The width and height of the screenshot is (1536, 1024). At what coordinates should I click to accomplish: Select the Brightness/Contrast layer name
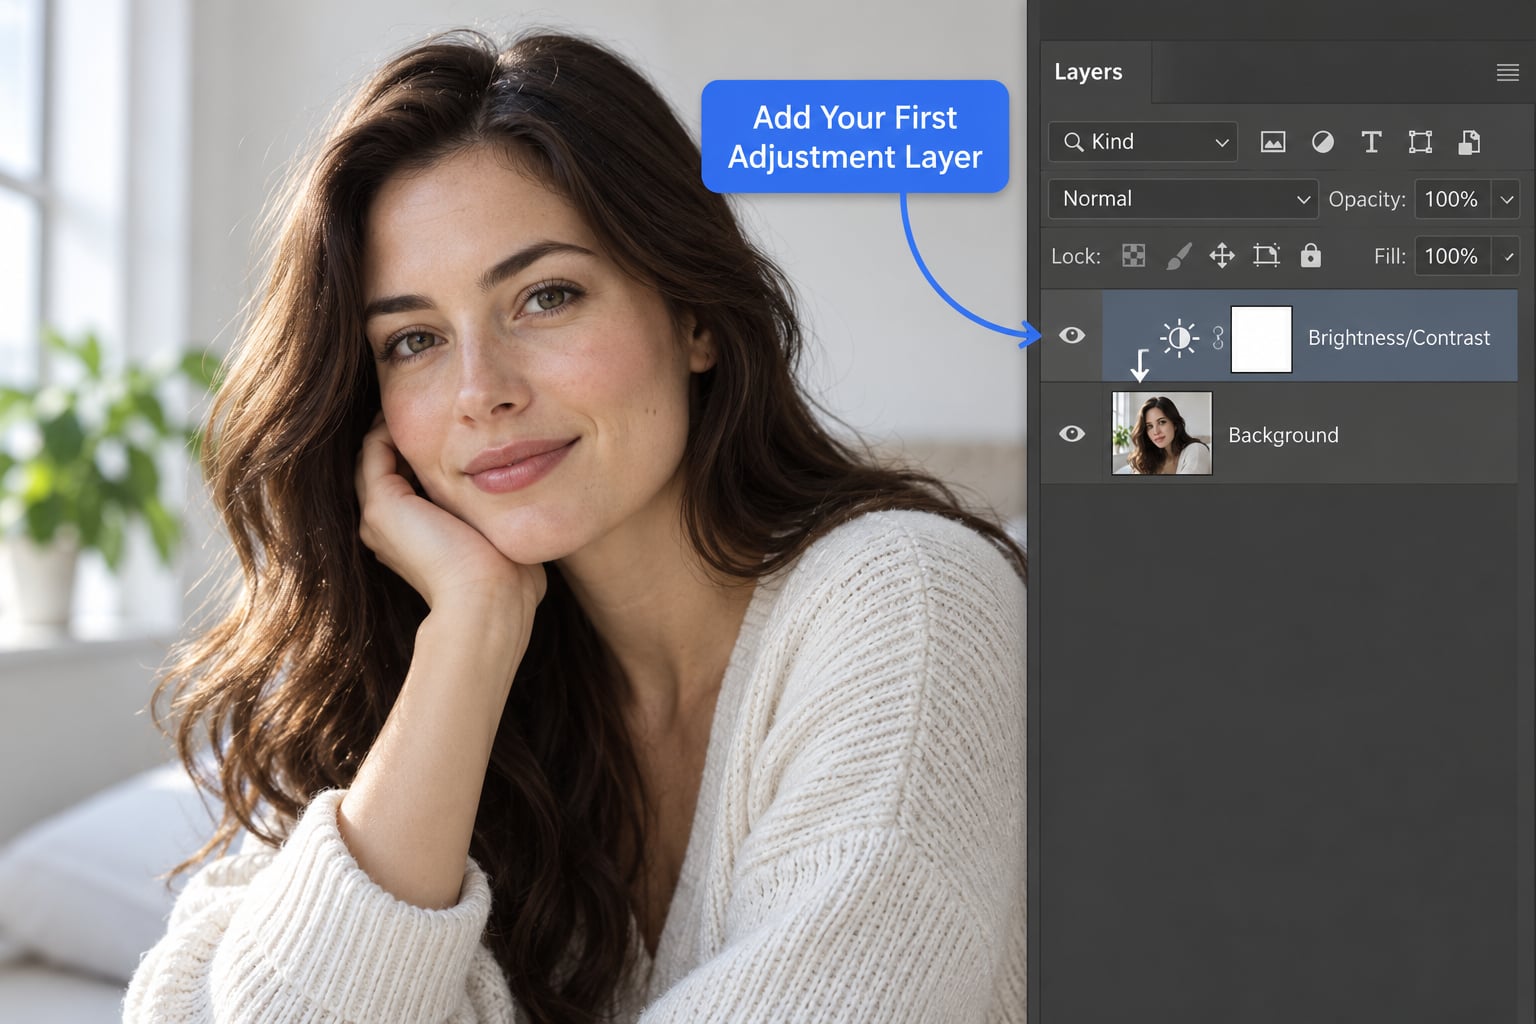[1399, 338]
